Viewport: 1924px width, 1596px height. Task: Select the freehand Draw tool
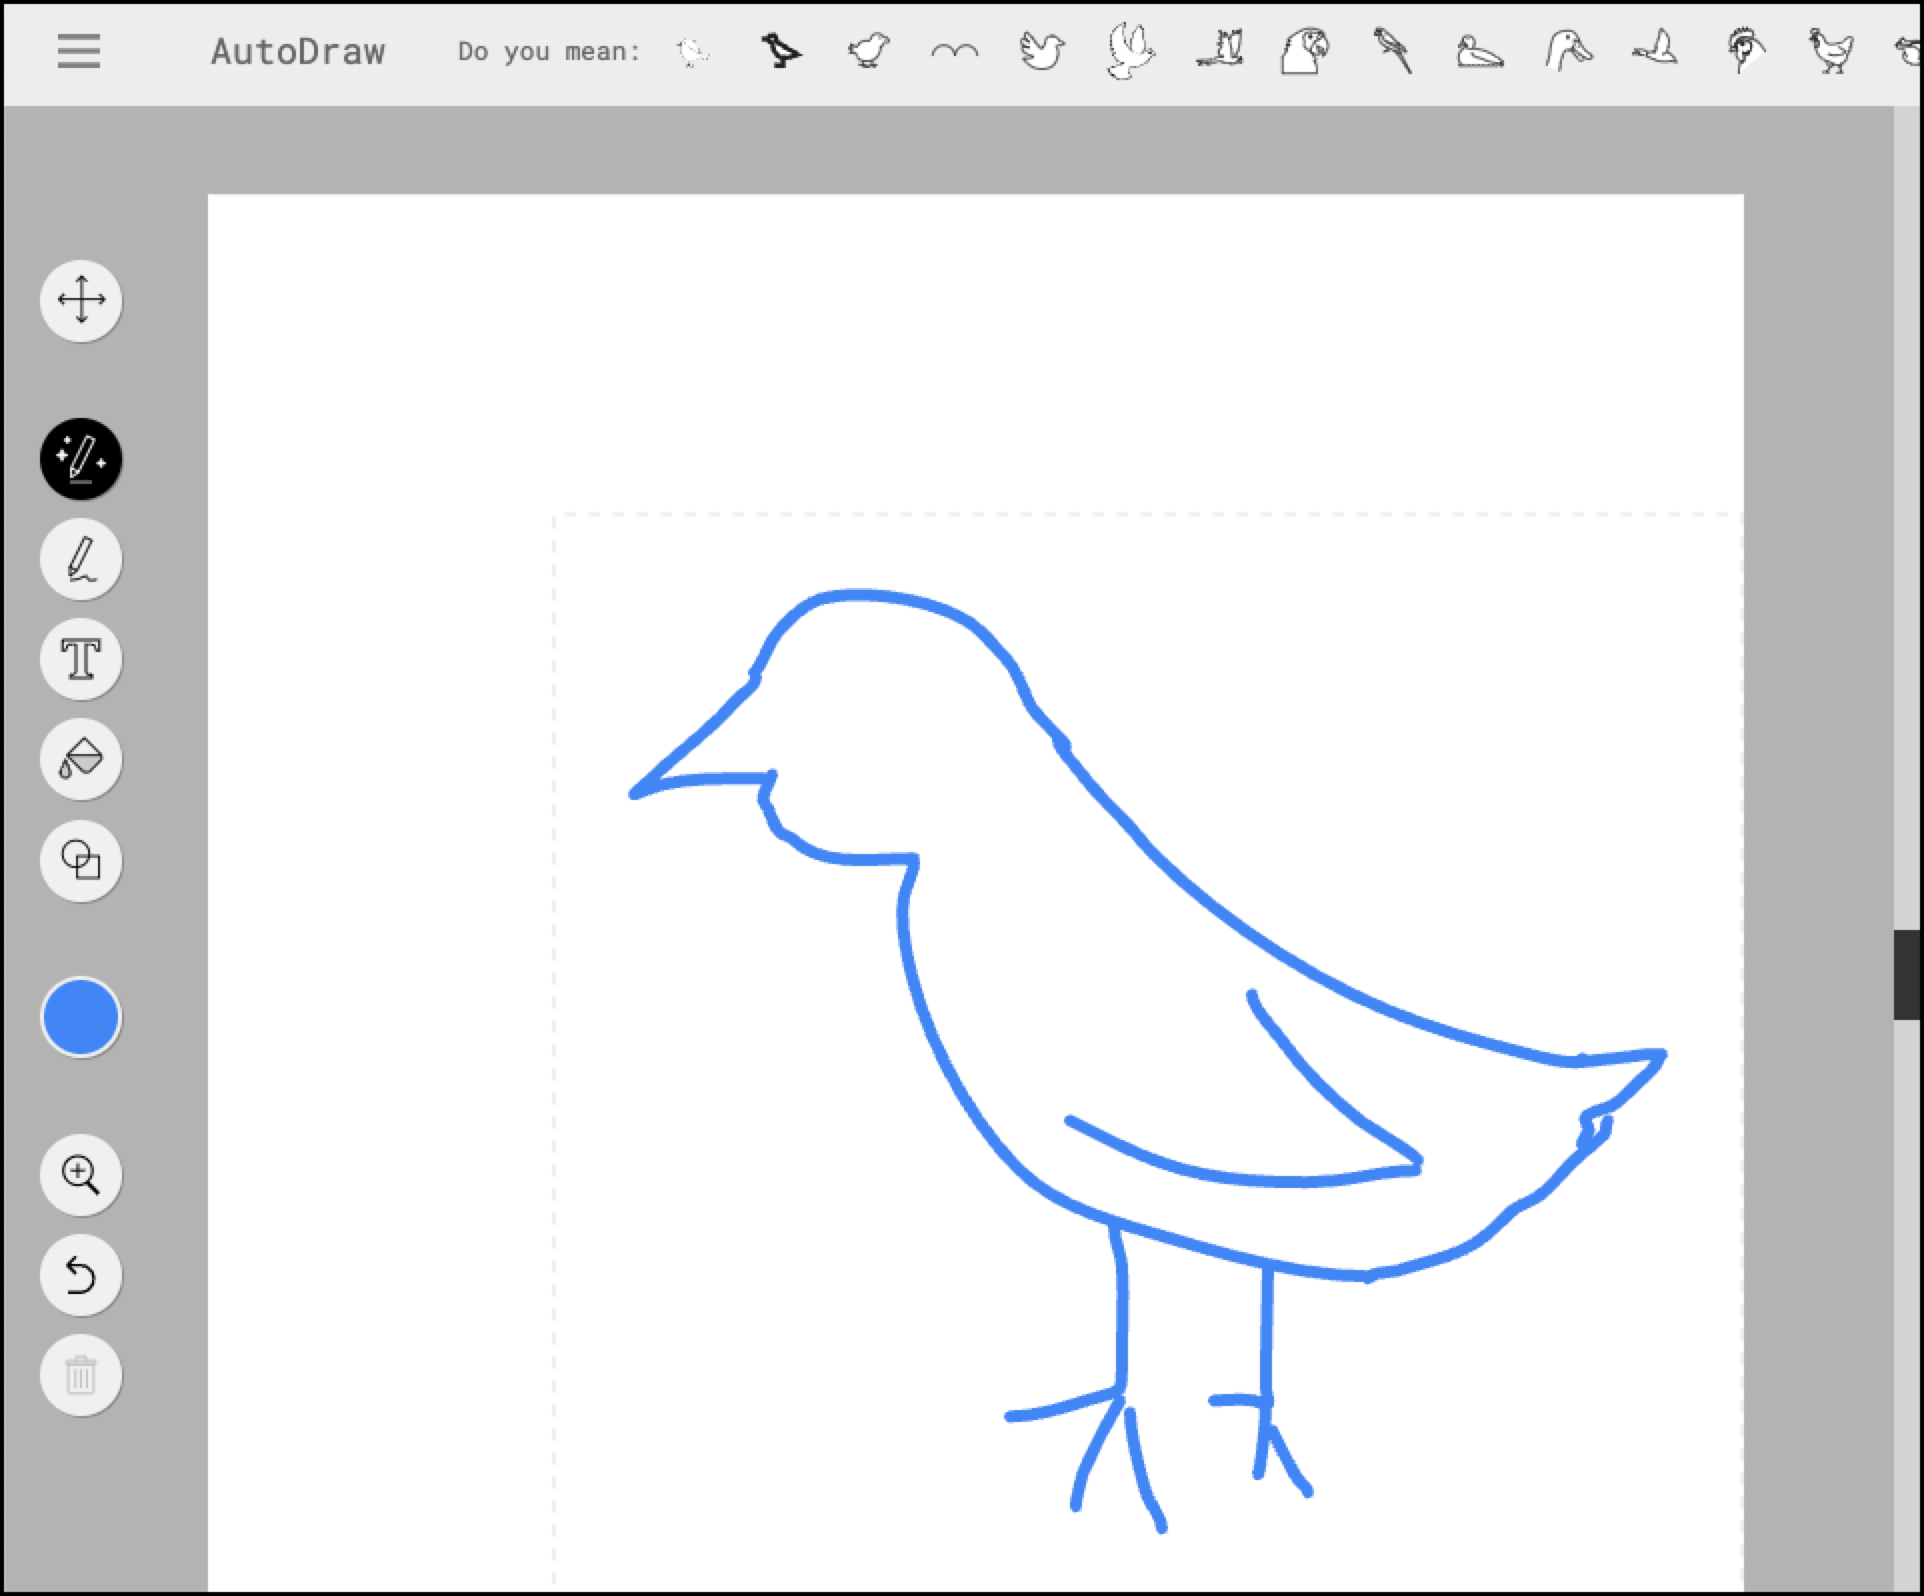coord(81,559)
